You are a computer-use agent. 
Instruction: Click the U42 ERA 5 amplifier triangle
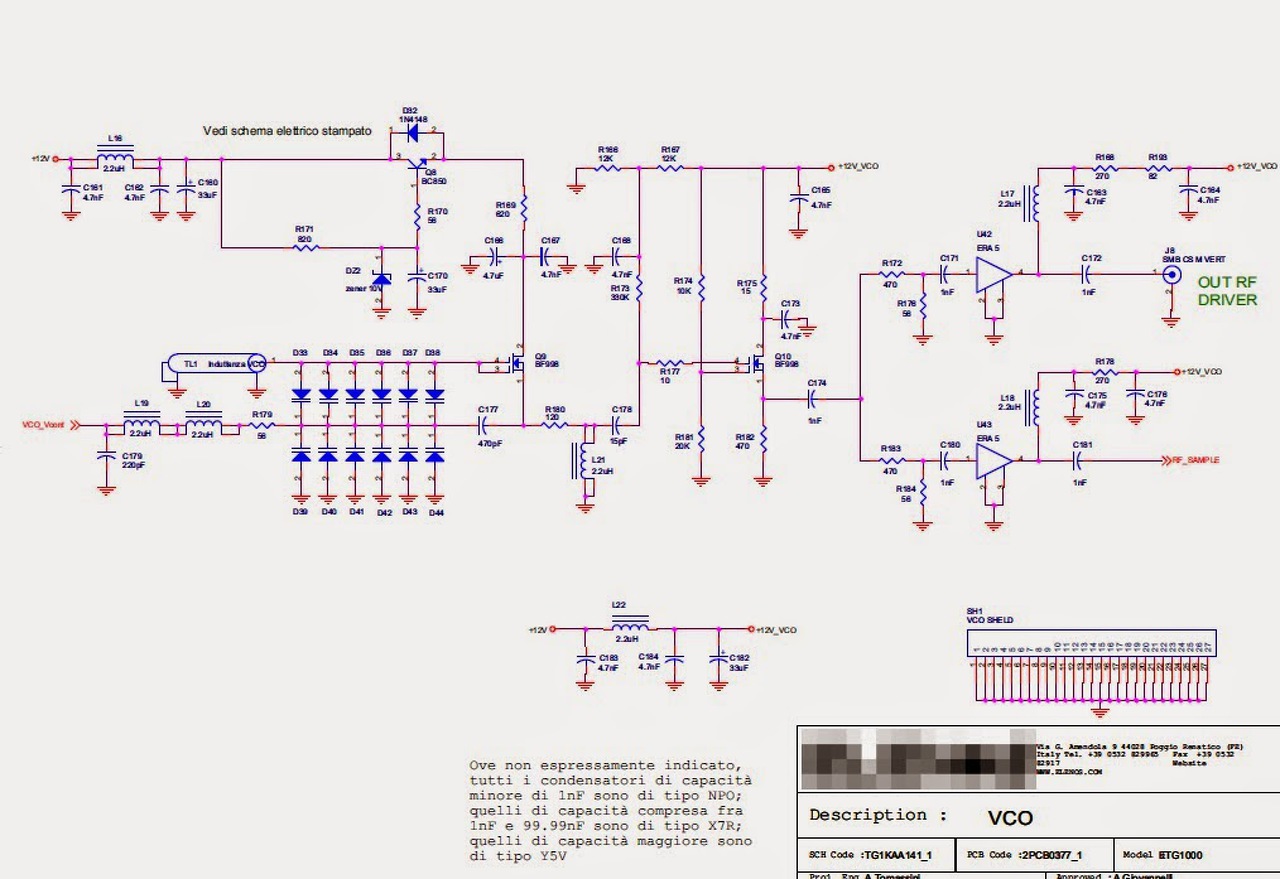click(x=995, y=273)
